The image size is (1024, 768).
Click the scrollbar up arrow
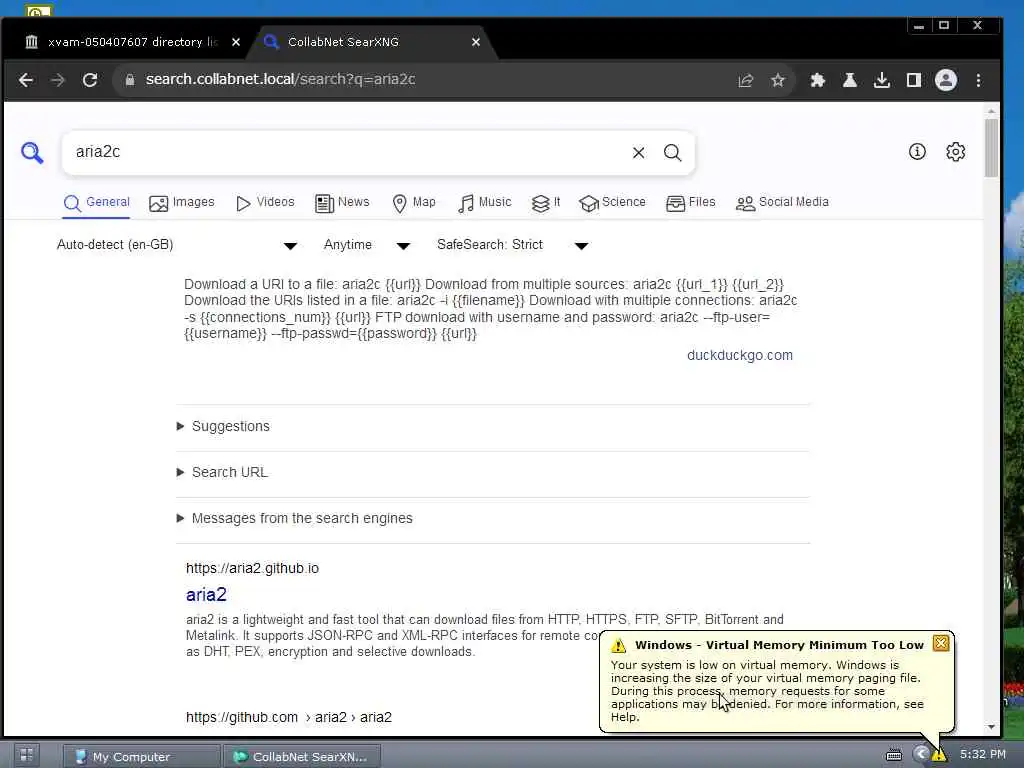tap(991, 111)
